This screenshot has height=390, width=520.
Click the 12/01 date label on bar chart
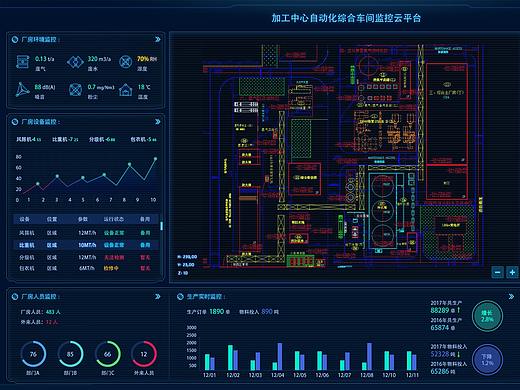[x=210, y=375]
